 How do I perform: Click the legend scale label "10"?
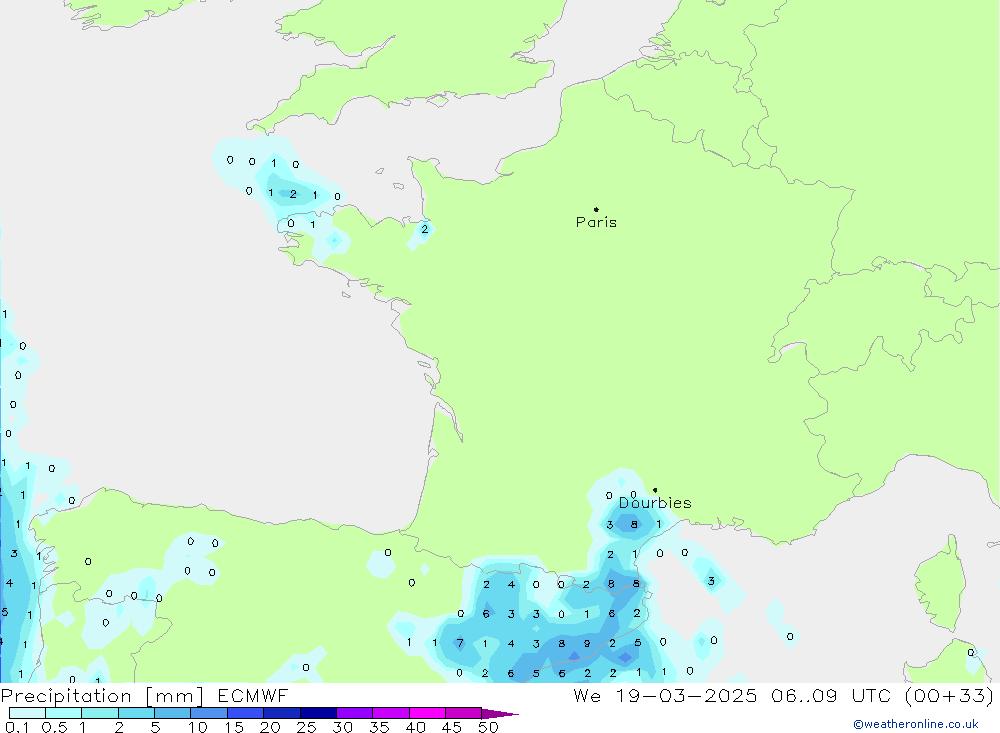[198, 727]
